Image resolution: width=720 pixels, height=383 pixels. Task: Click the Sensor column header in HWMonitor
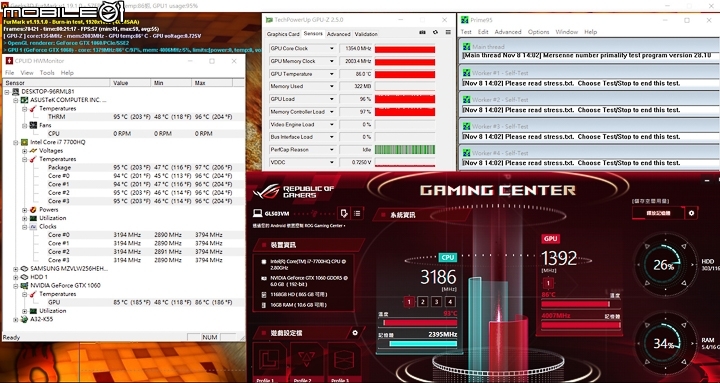(56, 83)
